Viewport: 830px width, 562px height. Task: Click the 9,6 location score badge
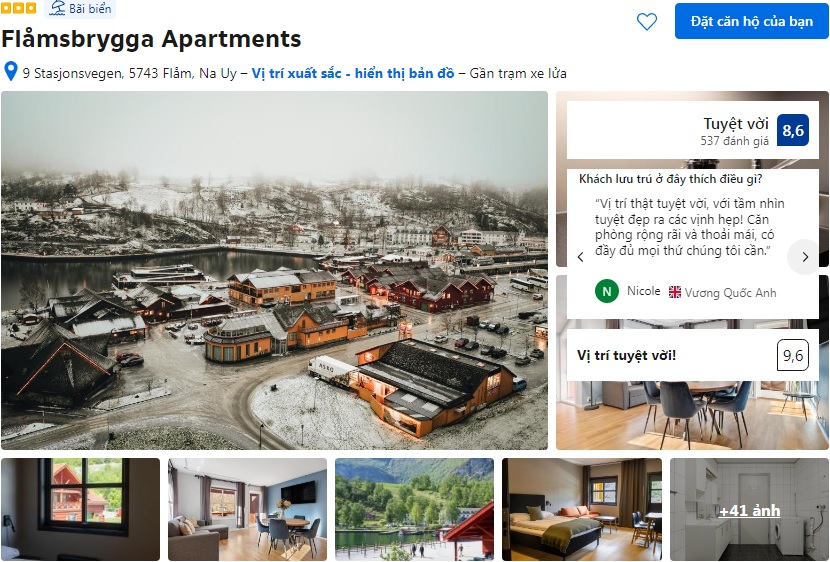[792, 355]
